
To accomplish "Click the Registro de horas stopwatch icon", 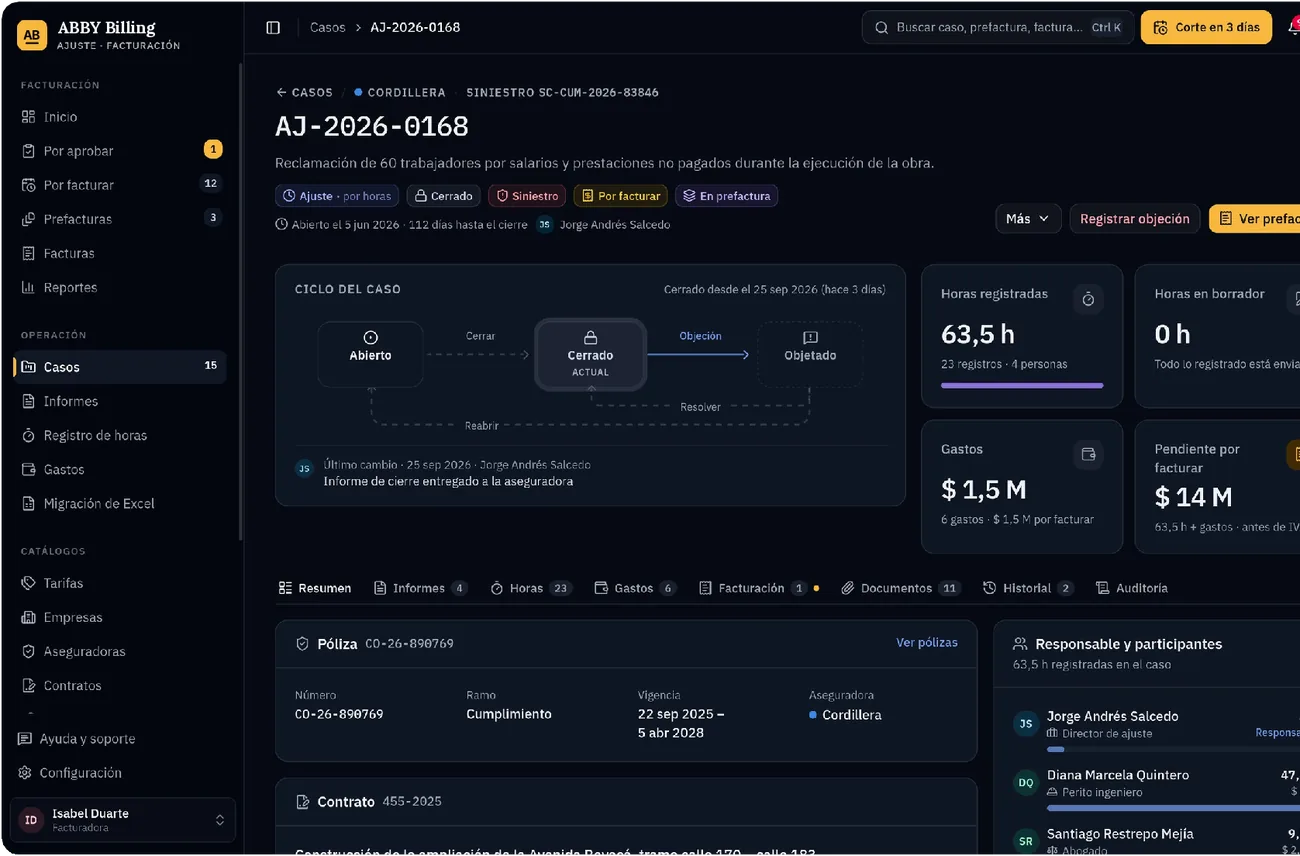I will 28,435.
